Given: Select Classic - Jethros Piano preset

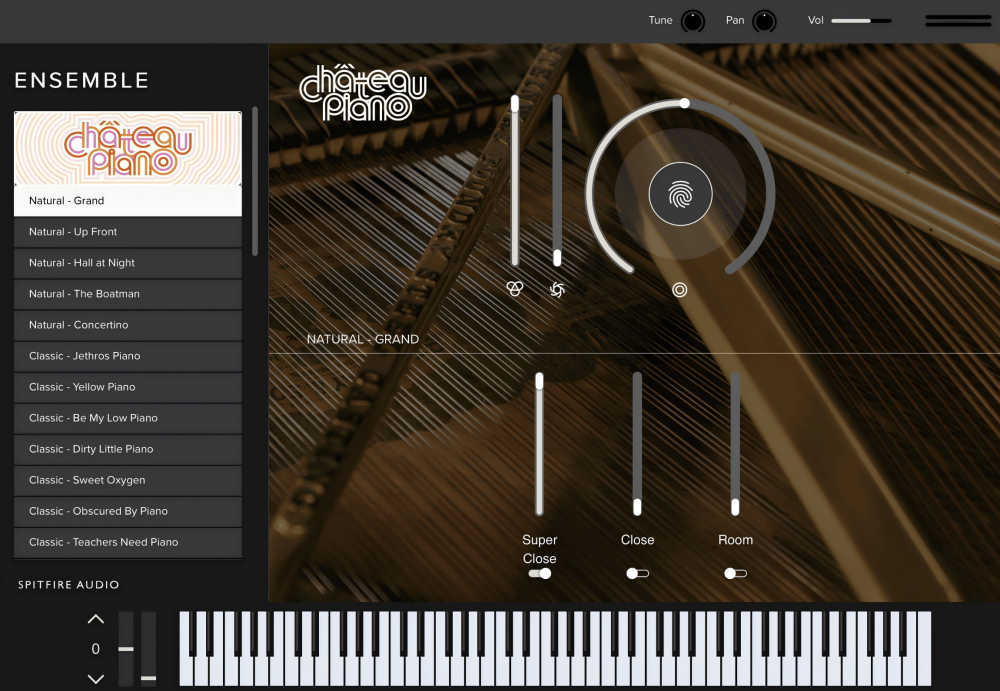Looking at the screenshot, I should tap(128, 356).
